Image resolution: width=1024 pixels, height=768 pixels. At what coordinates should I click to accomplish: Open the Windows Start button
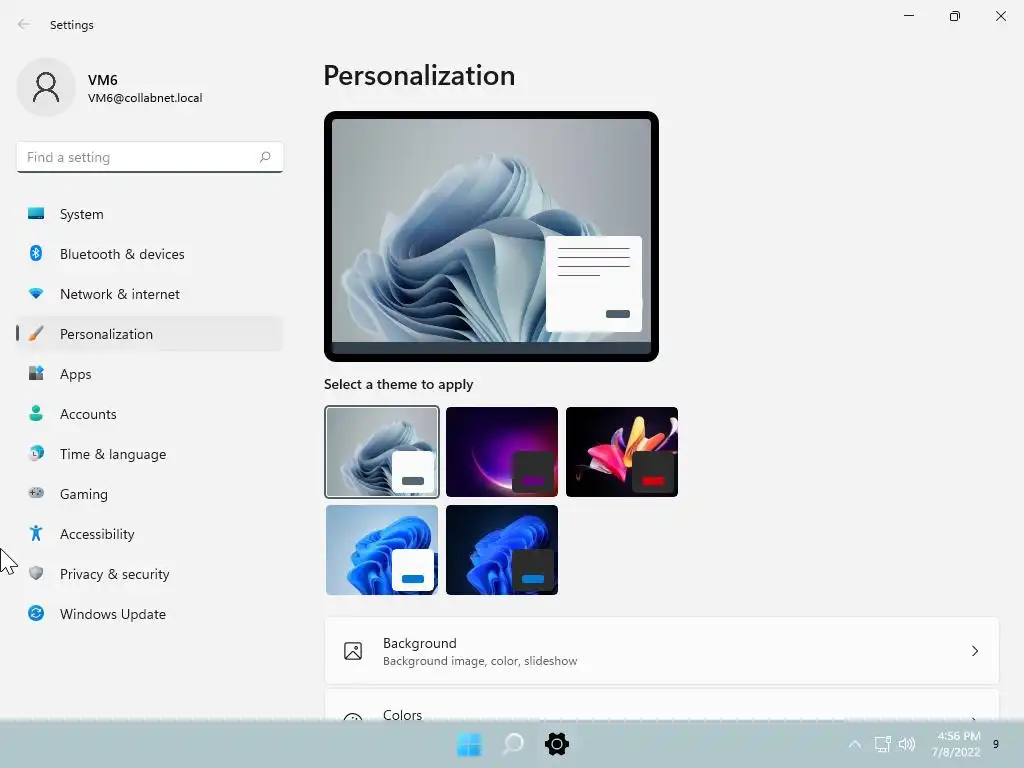(x=469, y=744)
